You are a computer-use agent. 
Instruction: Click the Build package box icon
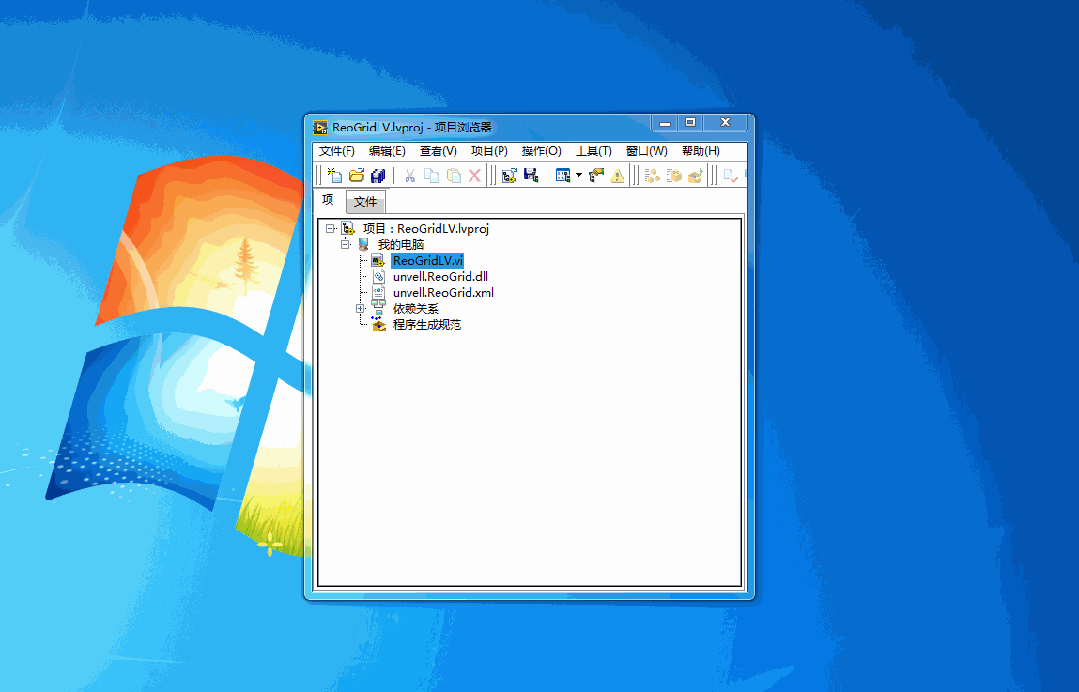pos(674,175)
